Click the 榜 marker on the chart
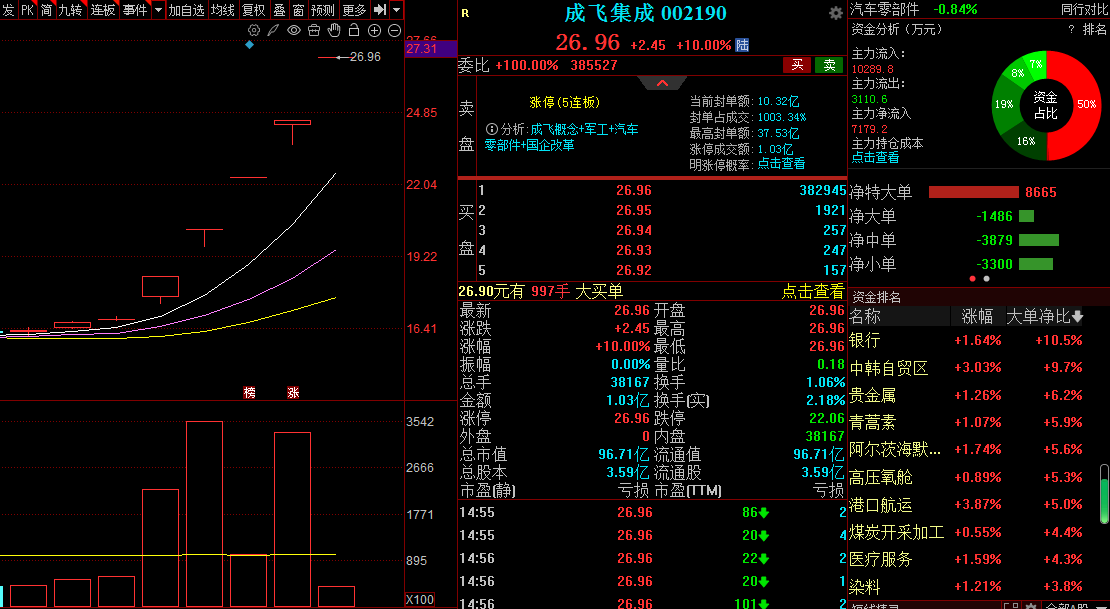The width and height of the screenshot is (1110, 609). point(249,392)
